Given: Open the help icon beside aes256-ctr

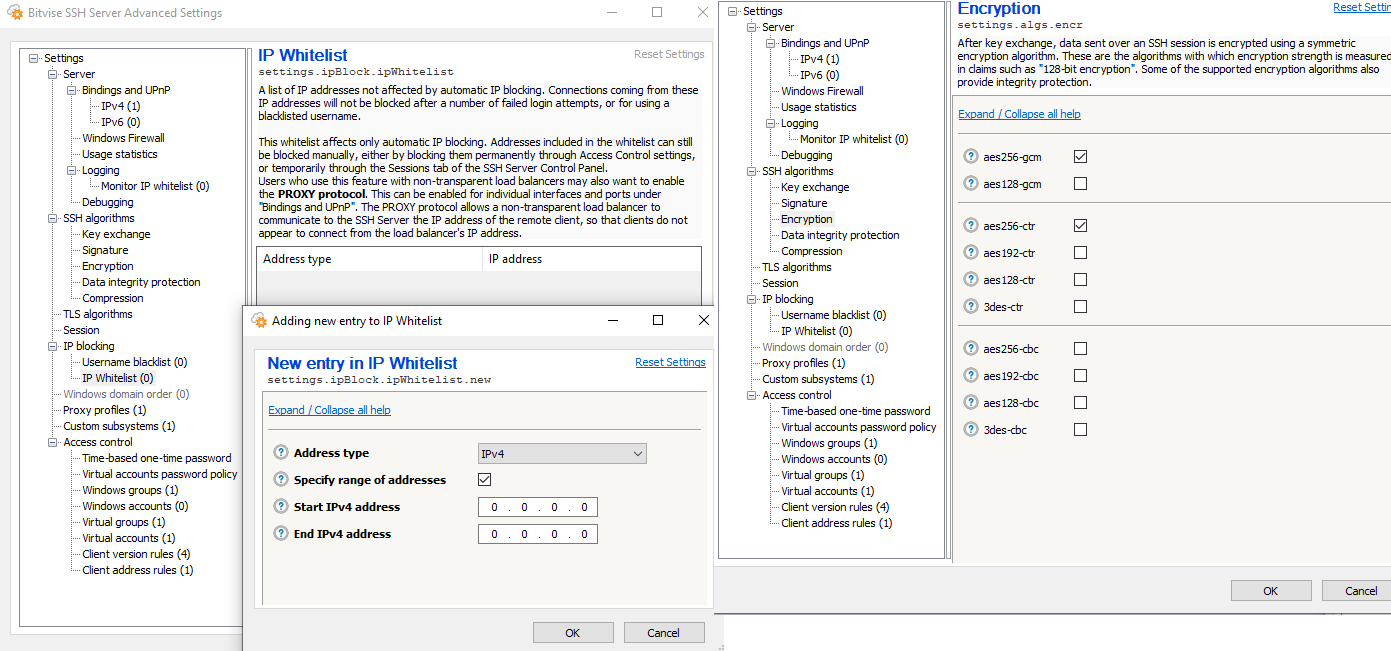Looking at the screenshot, I should point(970,226).
